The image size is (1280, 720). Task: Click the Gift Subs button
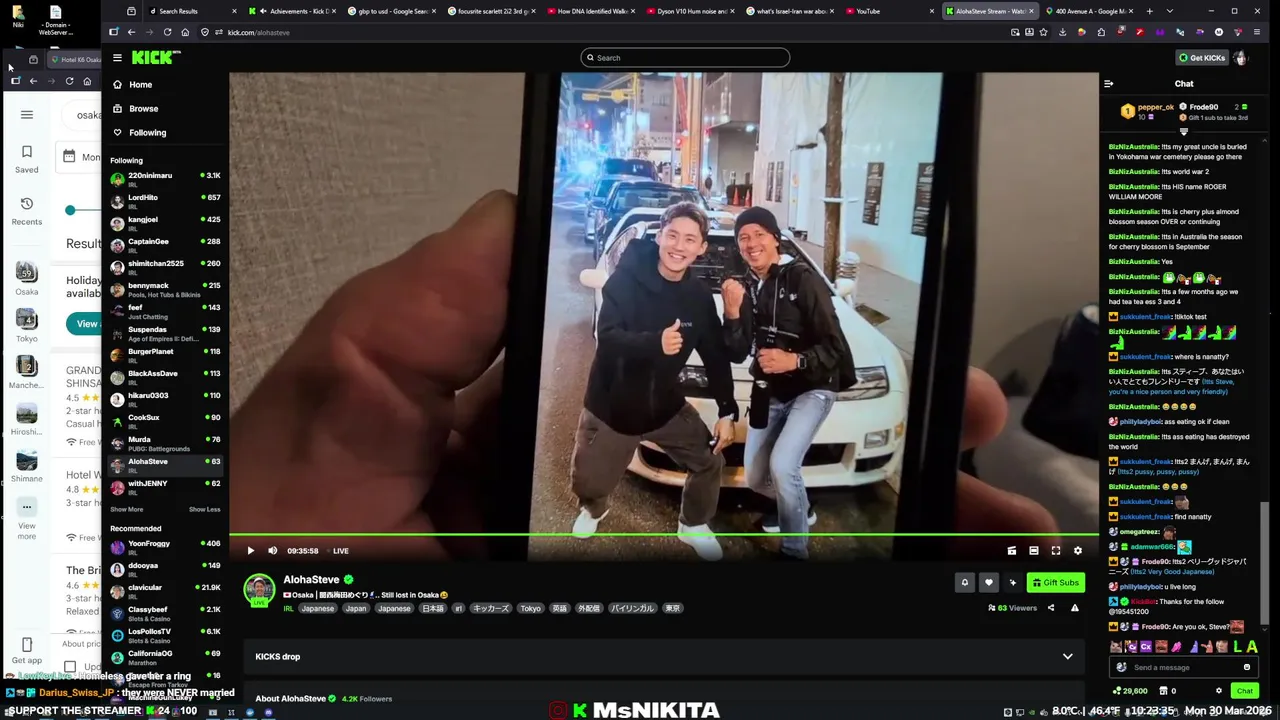[1056, 582]
